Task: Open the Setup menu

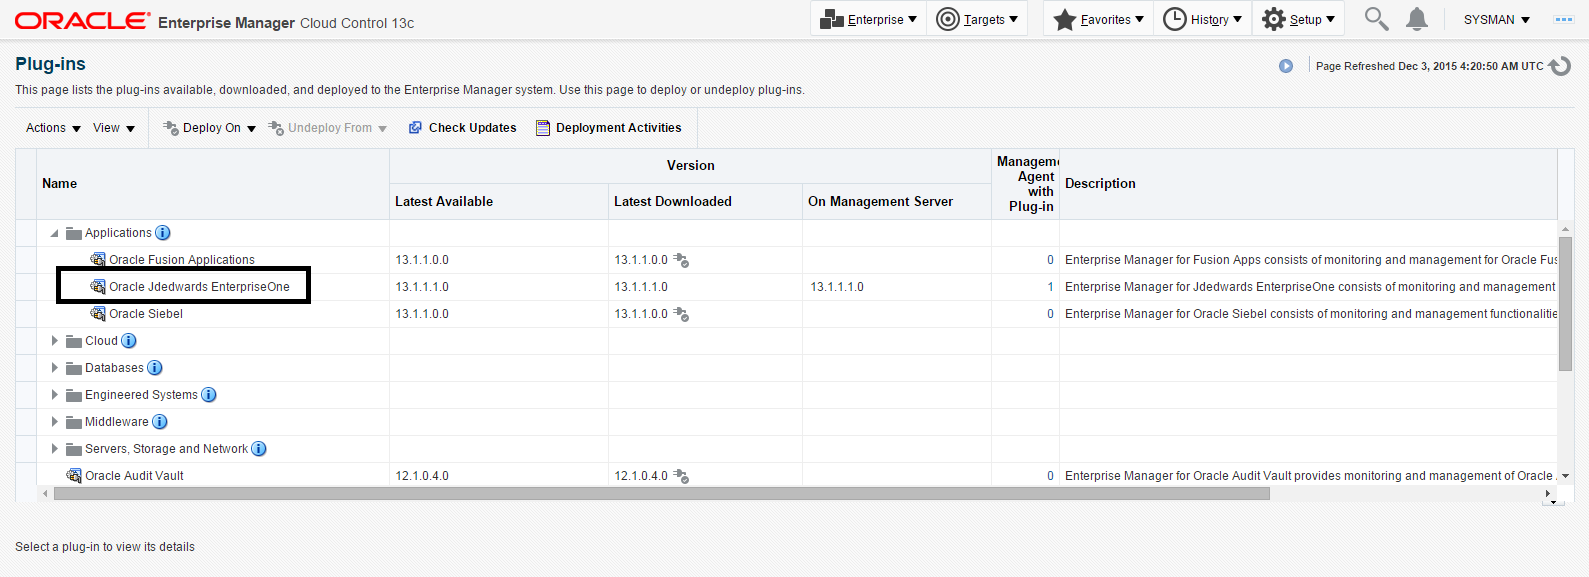Action: 1298,19
